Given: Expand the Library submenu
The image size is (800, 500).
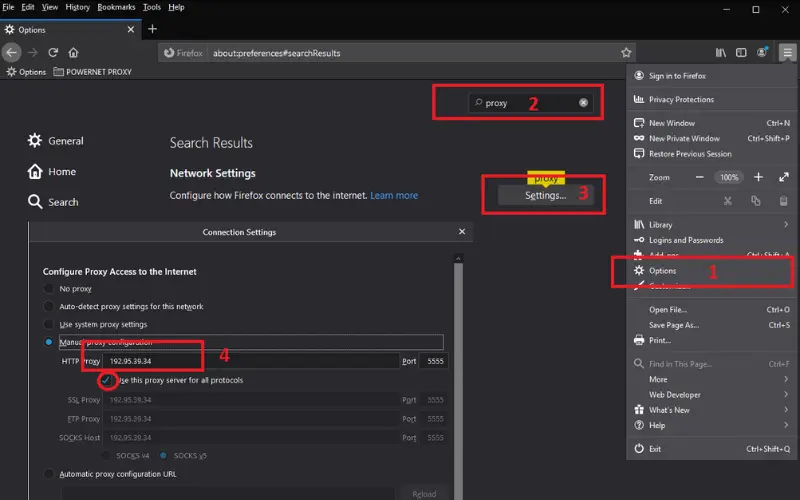Looking at the screenshot, I should tap(711, 224).
